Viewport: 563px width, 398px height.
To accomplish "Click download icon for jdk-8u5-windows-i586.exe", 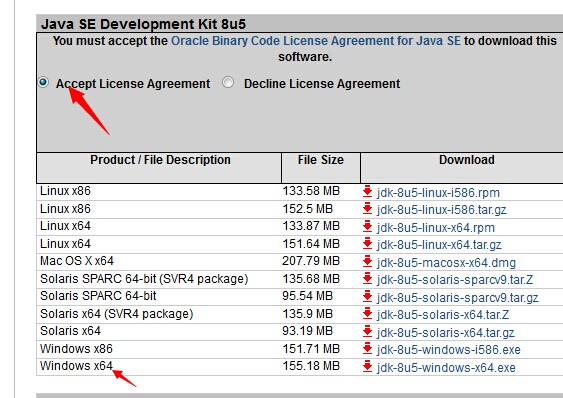I will point(367,348).
